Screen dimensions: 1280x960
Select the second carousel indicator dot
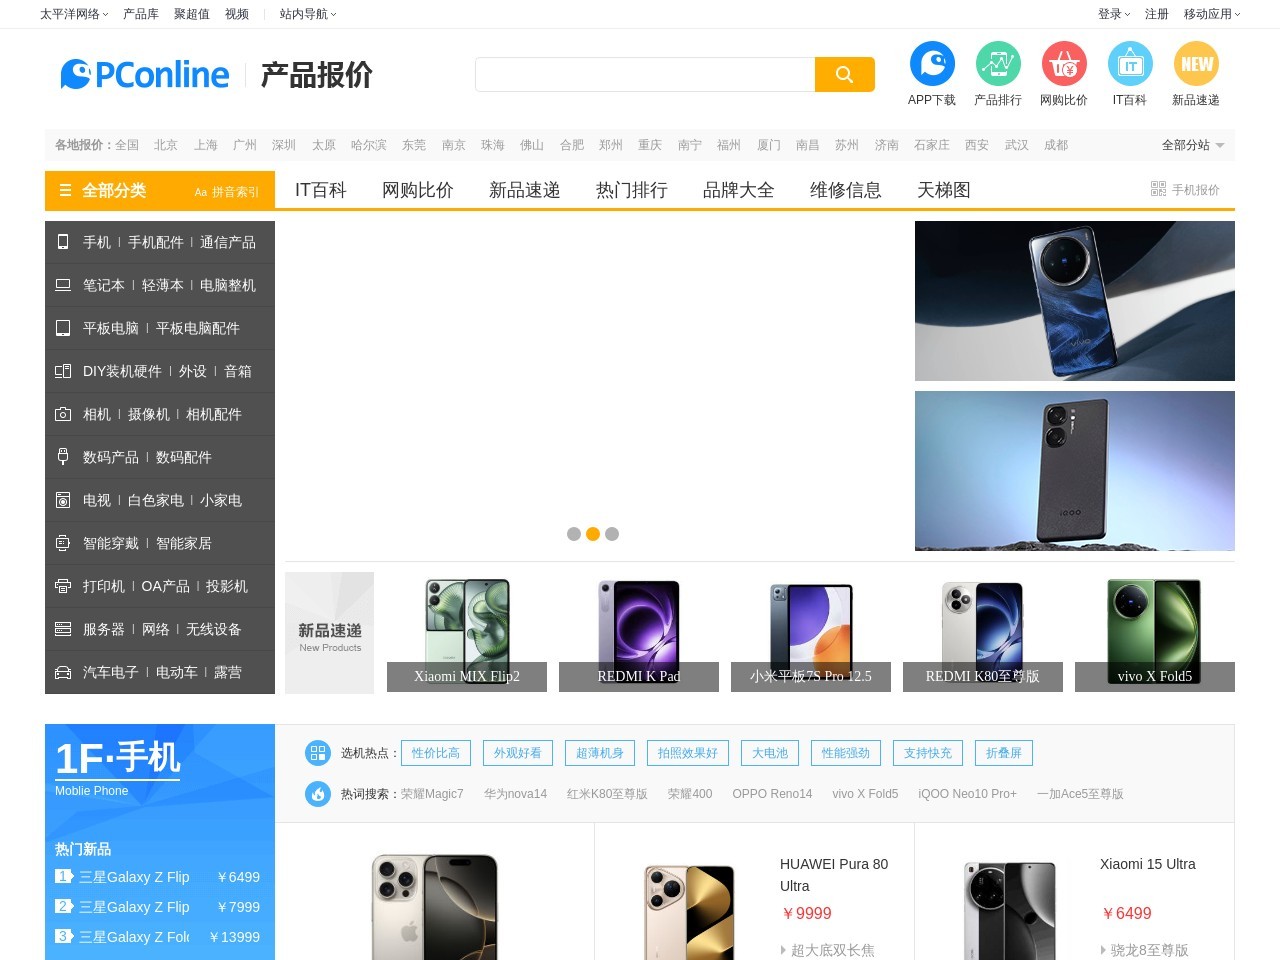[593, 534]
